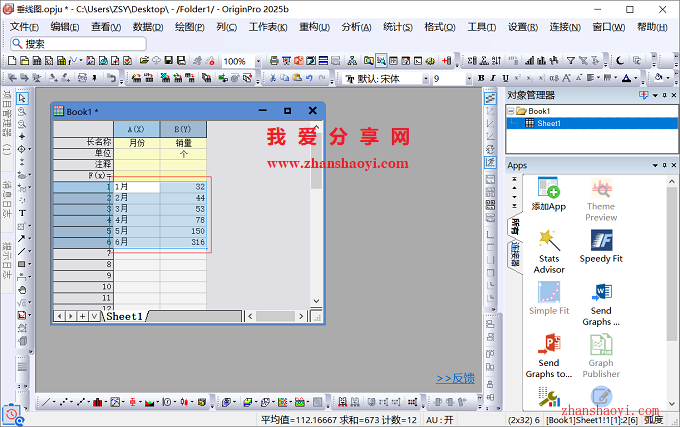Viewport: 680px width, 427px height.
Task: Select the Pan hand tool
Action: pyautogui.click(x=22, y=290)
